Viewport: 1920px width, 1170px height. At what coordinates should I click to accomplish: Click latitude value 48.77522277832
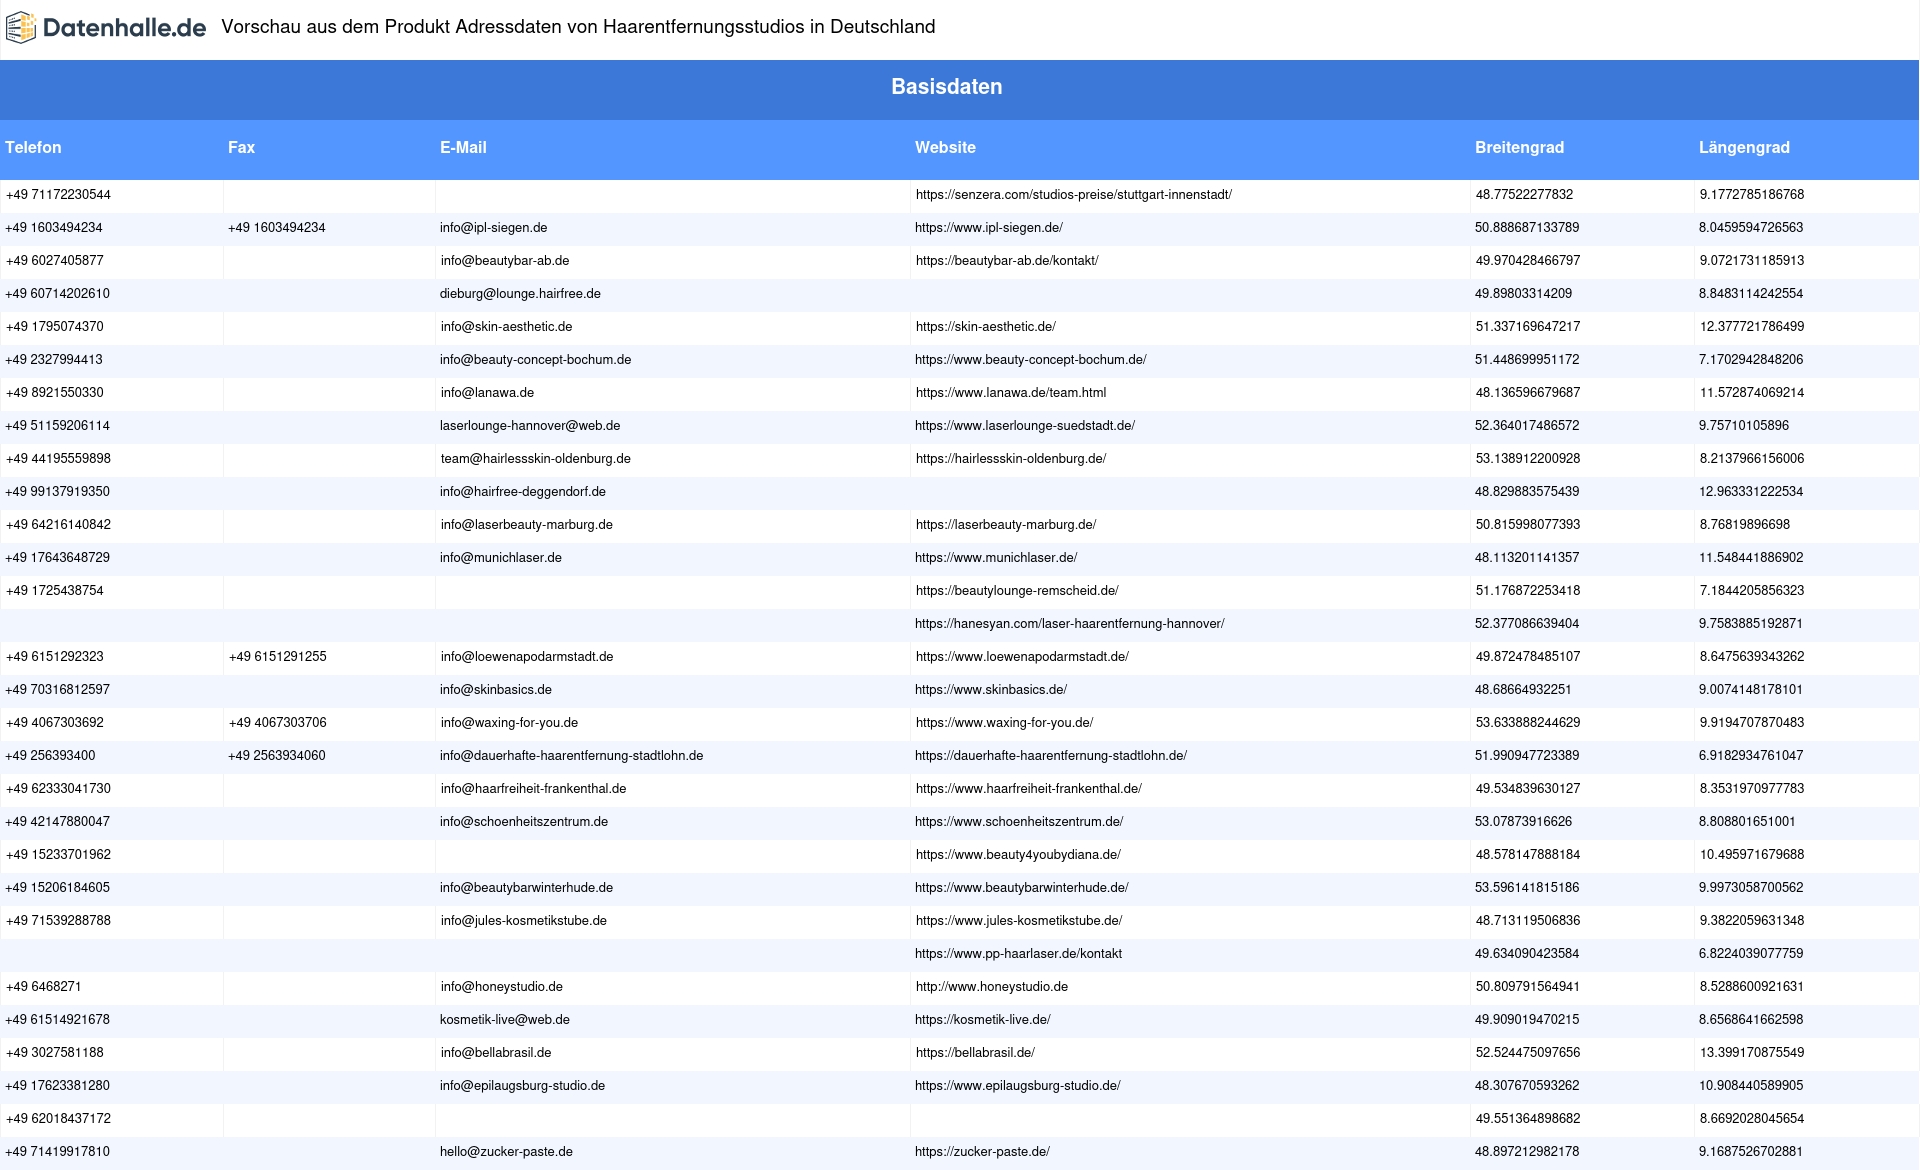coord(1524,195)
